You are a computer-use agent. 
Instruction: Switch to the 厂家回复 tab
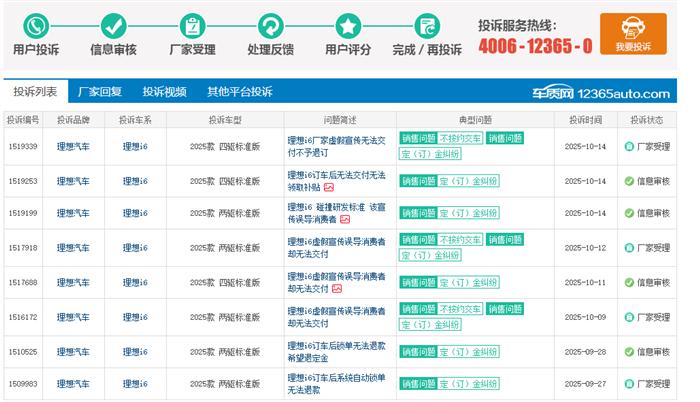(x=100, y=91)
